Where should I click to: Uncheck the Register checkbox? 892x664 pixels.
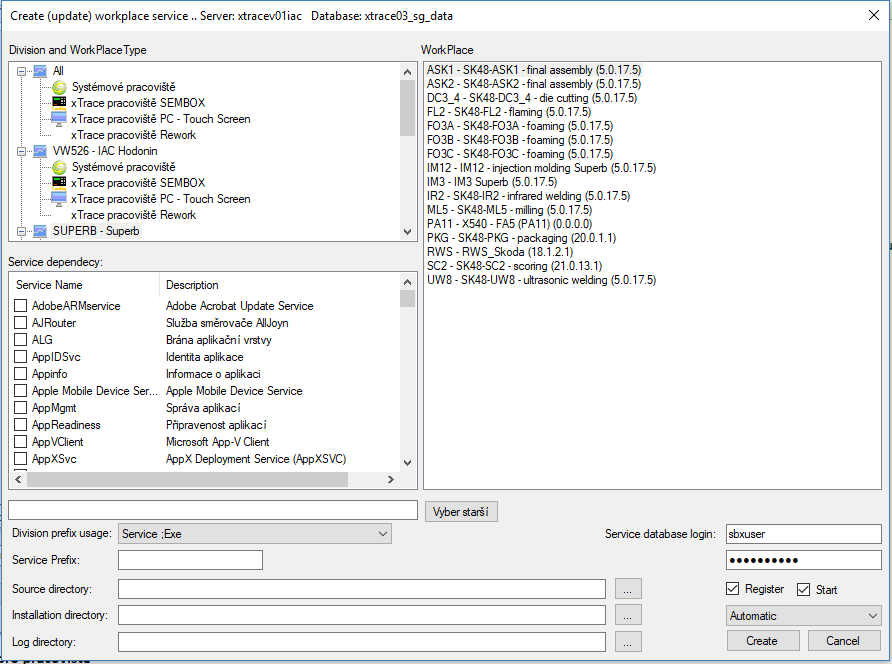[733, 589]
